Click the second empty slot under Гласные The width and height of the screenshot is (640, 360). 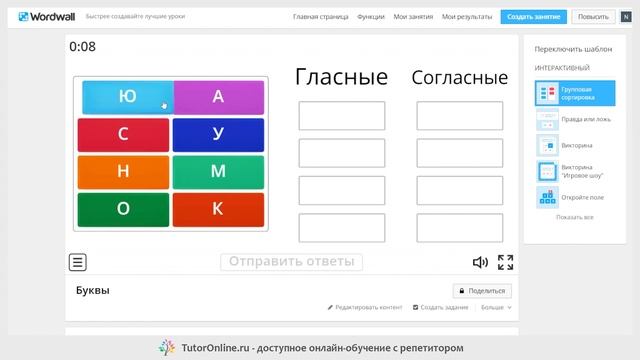(x=342, y=153)
